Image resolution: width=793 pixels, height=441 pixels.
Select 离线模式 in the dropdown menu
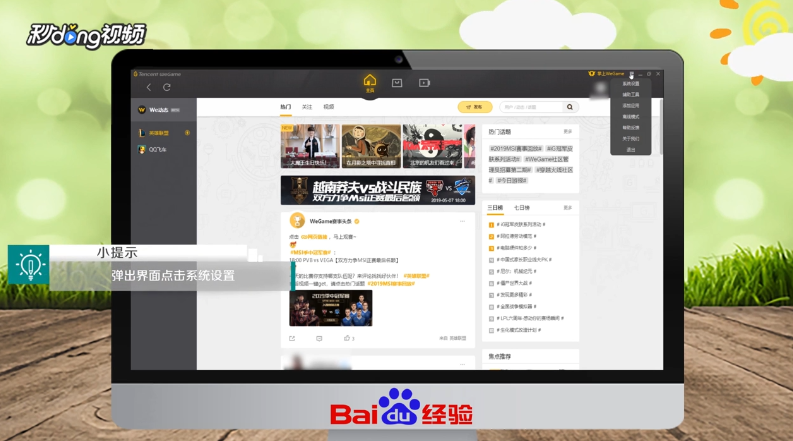pos(631,117)
